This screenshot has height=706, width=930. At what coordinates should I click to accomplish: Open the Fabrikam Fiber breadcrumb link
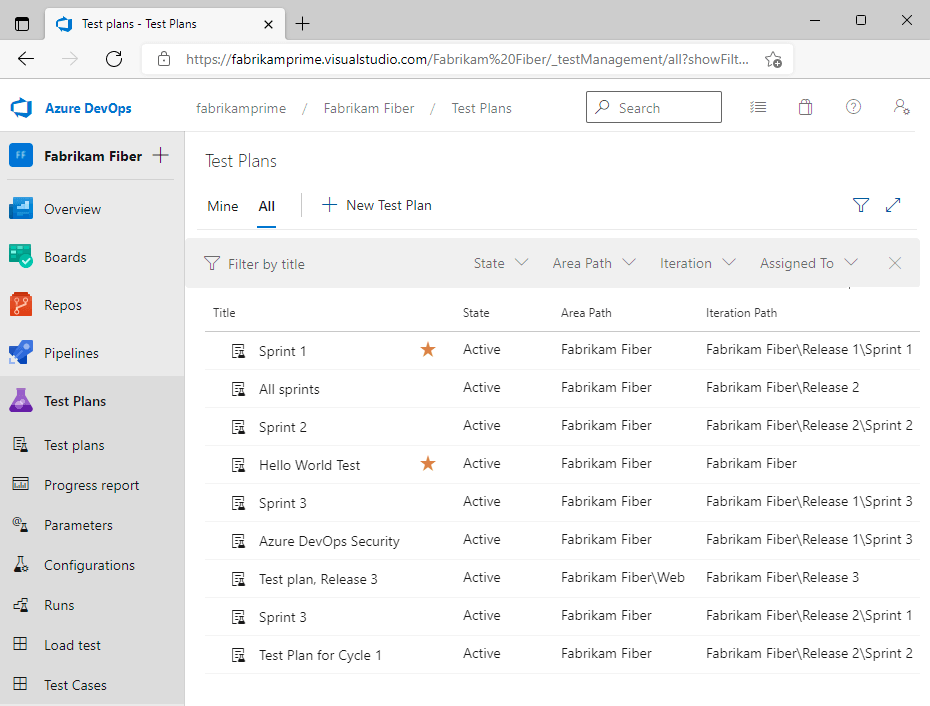tap(369, 108)
